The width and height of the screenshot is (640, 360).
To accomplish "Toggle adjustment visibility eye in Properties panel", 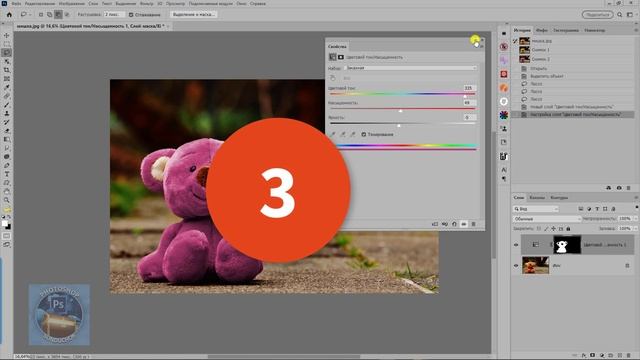I will coord(464,224).
